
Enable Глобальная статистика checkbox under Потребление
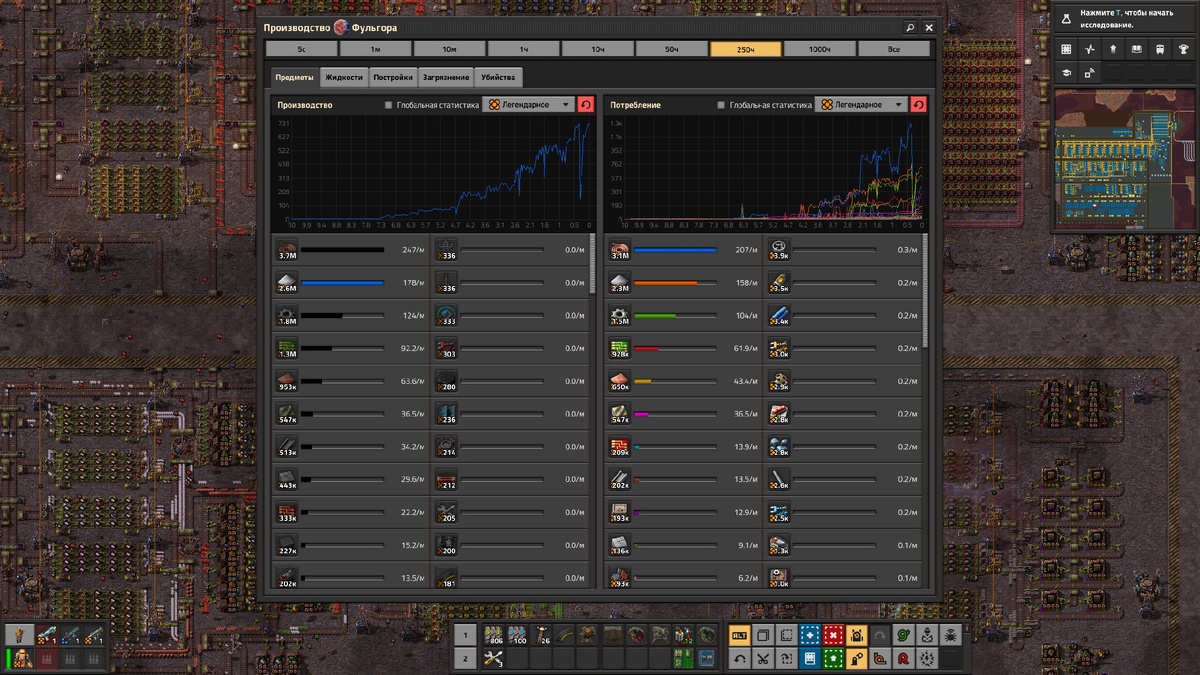[x=721, y=105]
